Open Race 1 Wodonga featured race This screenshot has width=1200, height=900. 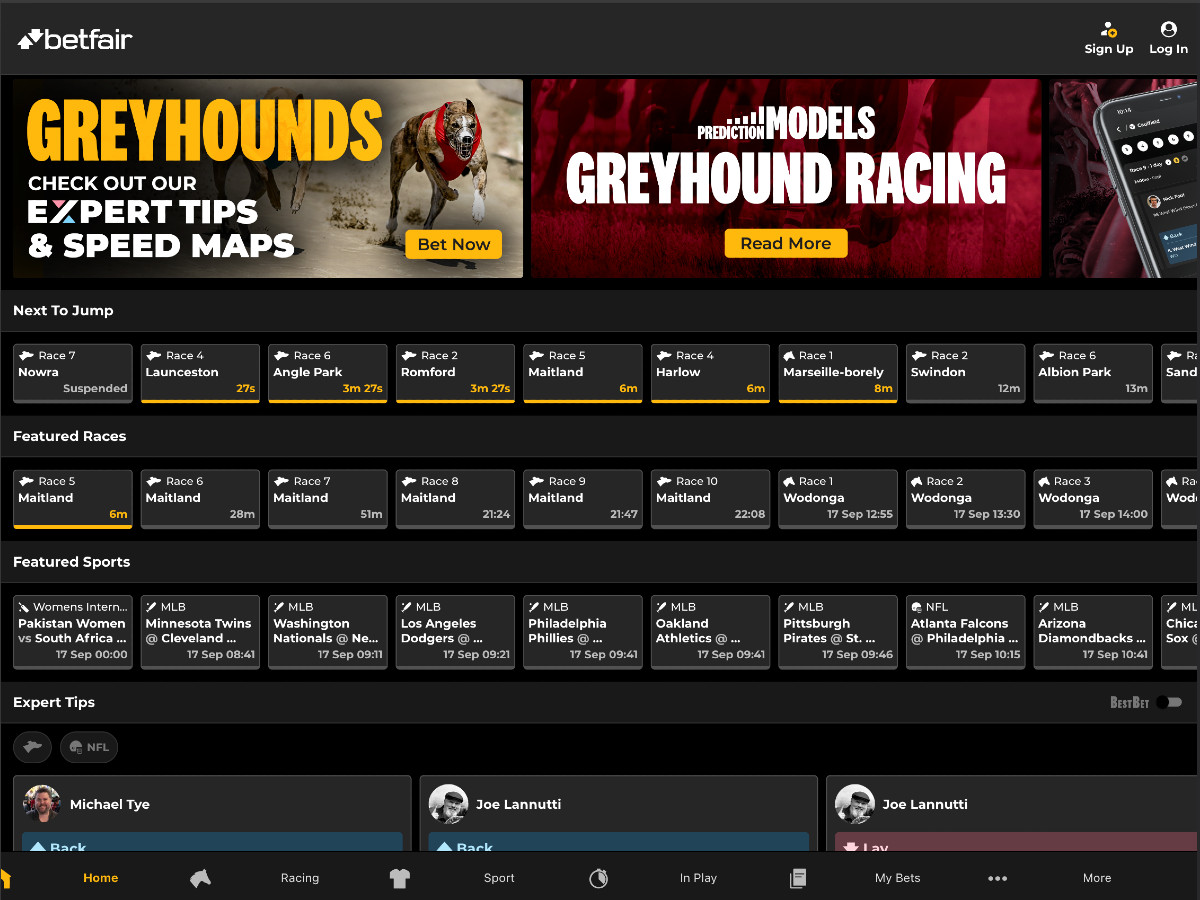pos(838,499)
